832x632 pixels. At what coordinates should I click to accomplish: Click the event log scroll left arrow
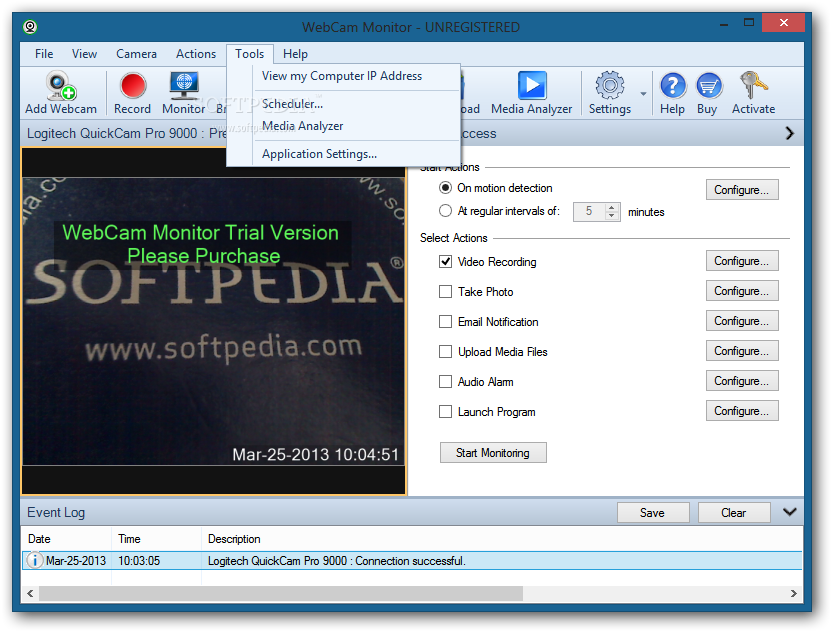[x=30, y=593]
